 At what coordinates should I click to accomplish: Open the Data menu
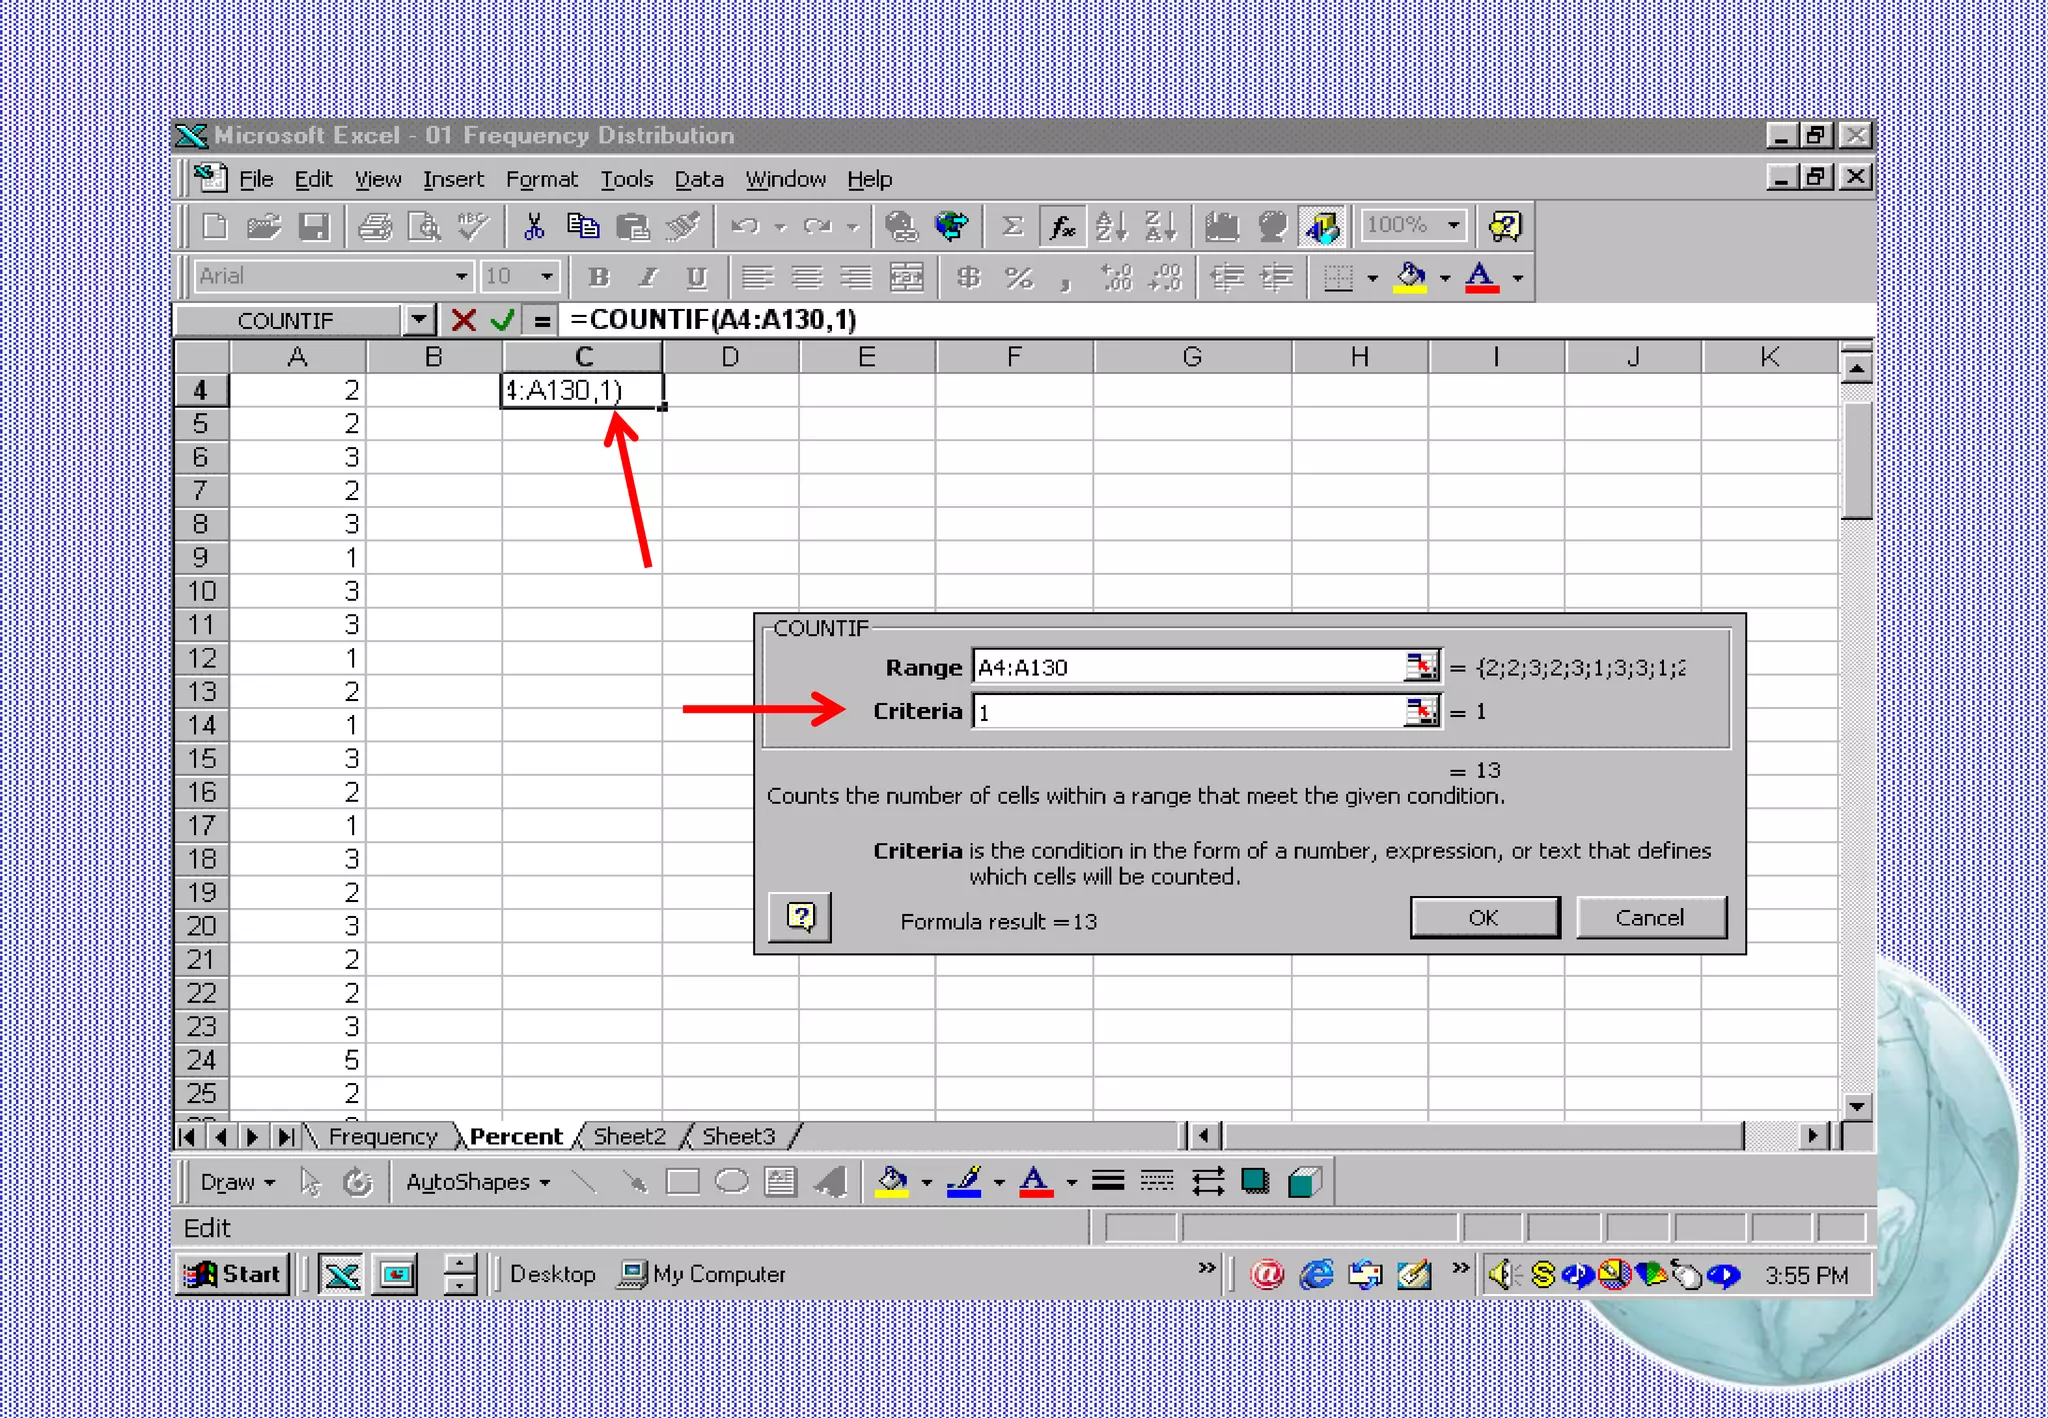click(698, 179)
